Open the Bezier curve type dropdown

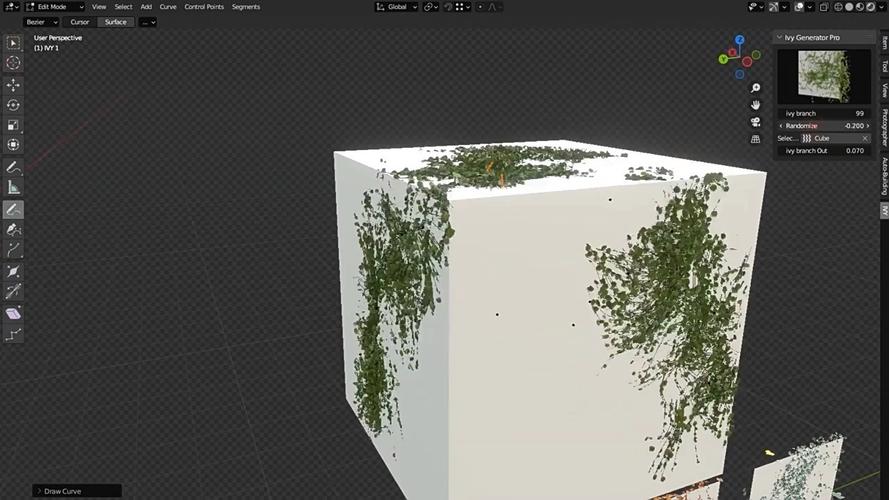[41, 22]
